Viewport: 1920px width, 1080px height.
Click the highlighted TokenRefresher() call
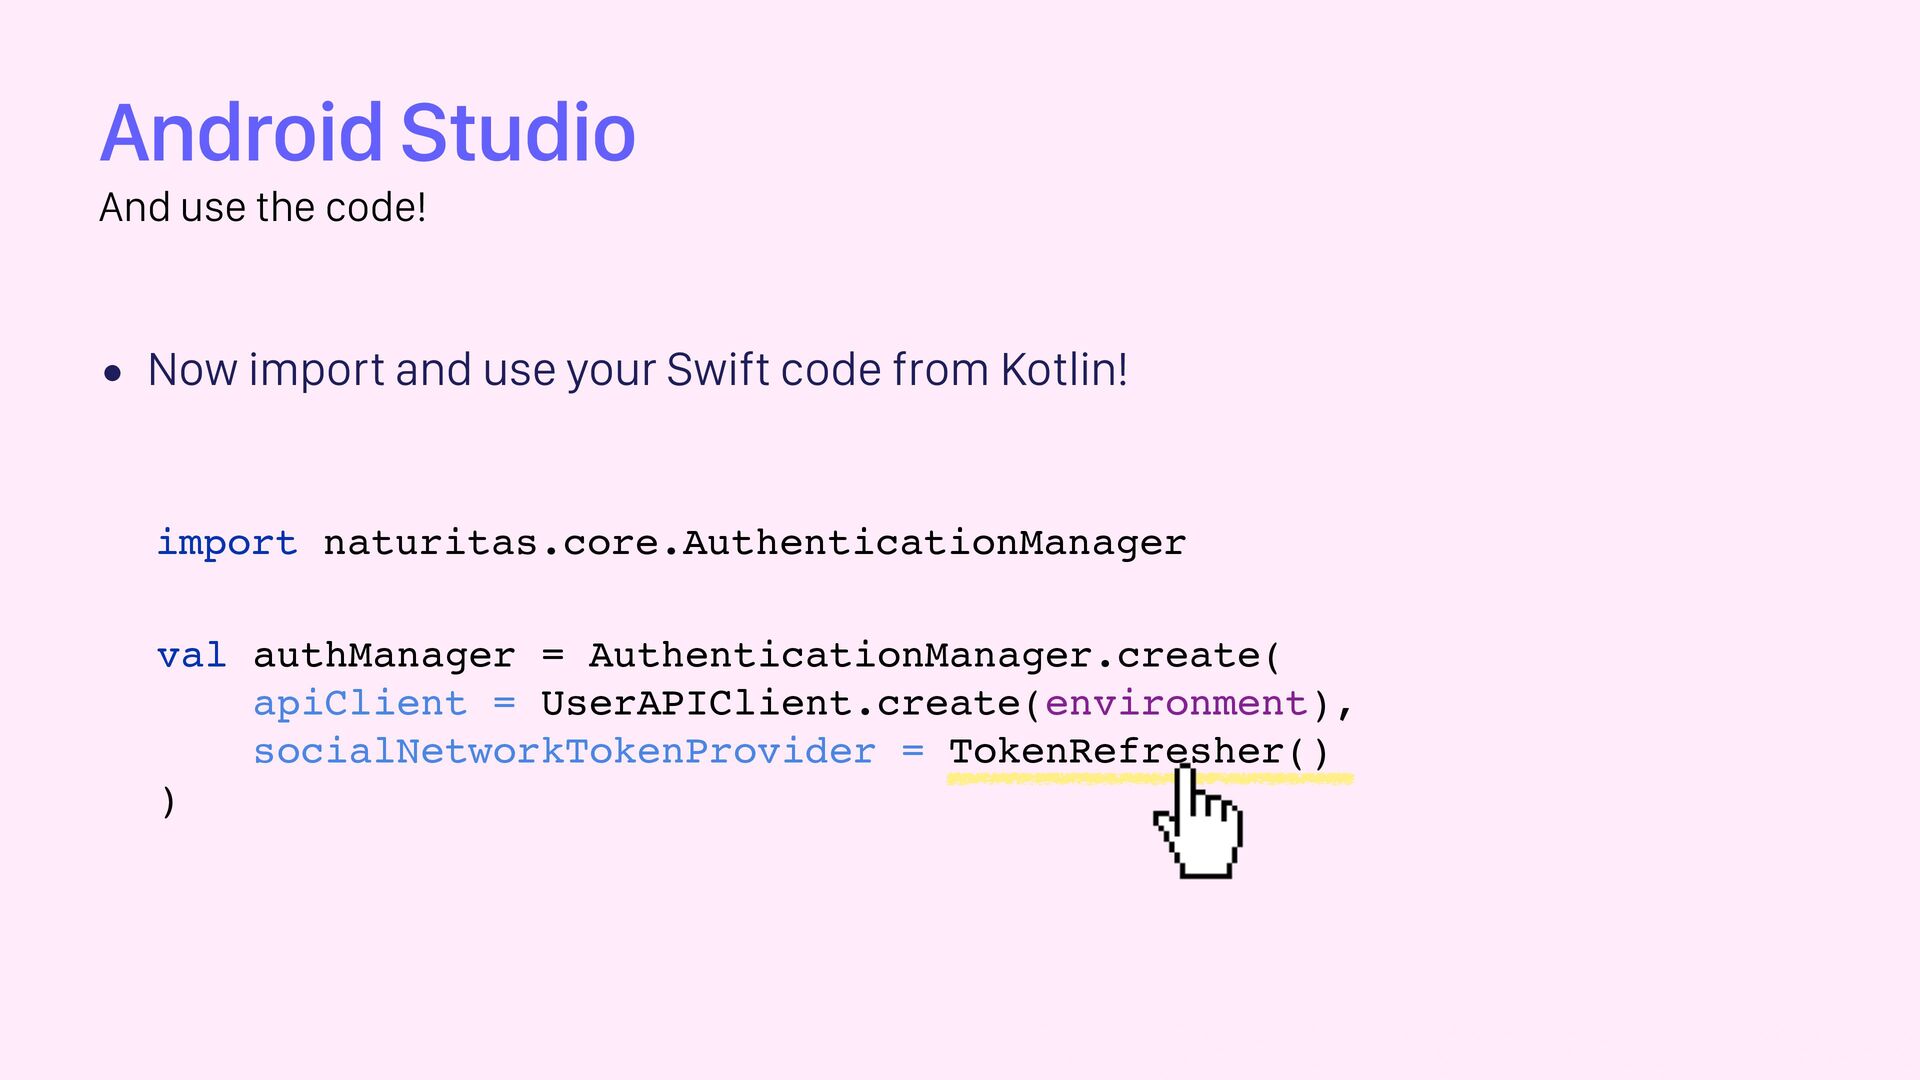(1138, 752)
